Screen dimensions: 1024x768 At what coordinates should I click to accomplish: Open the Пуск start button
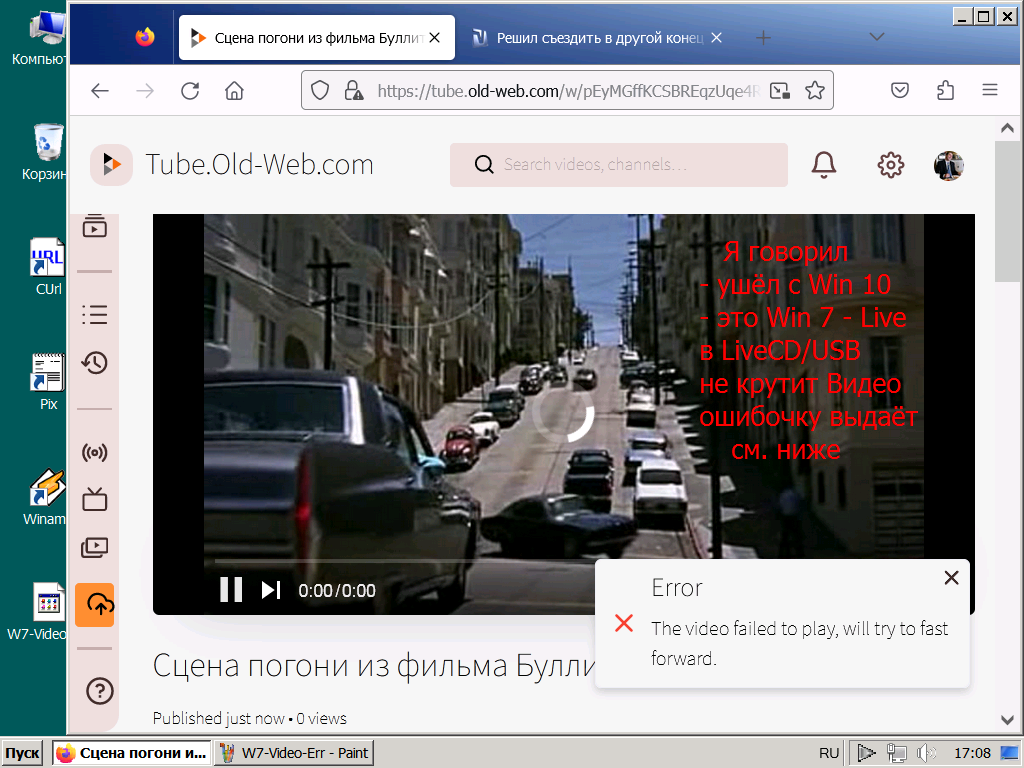[x=22, y=753]
